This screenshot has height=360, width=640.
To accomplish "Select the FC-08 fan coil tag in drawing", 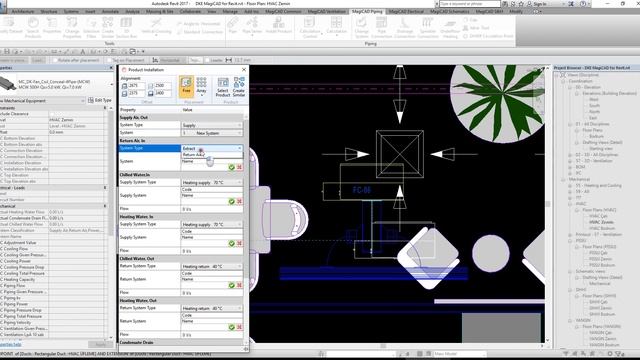I will (x=362, y=190).
